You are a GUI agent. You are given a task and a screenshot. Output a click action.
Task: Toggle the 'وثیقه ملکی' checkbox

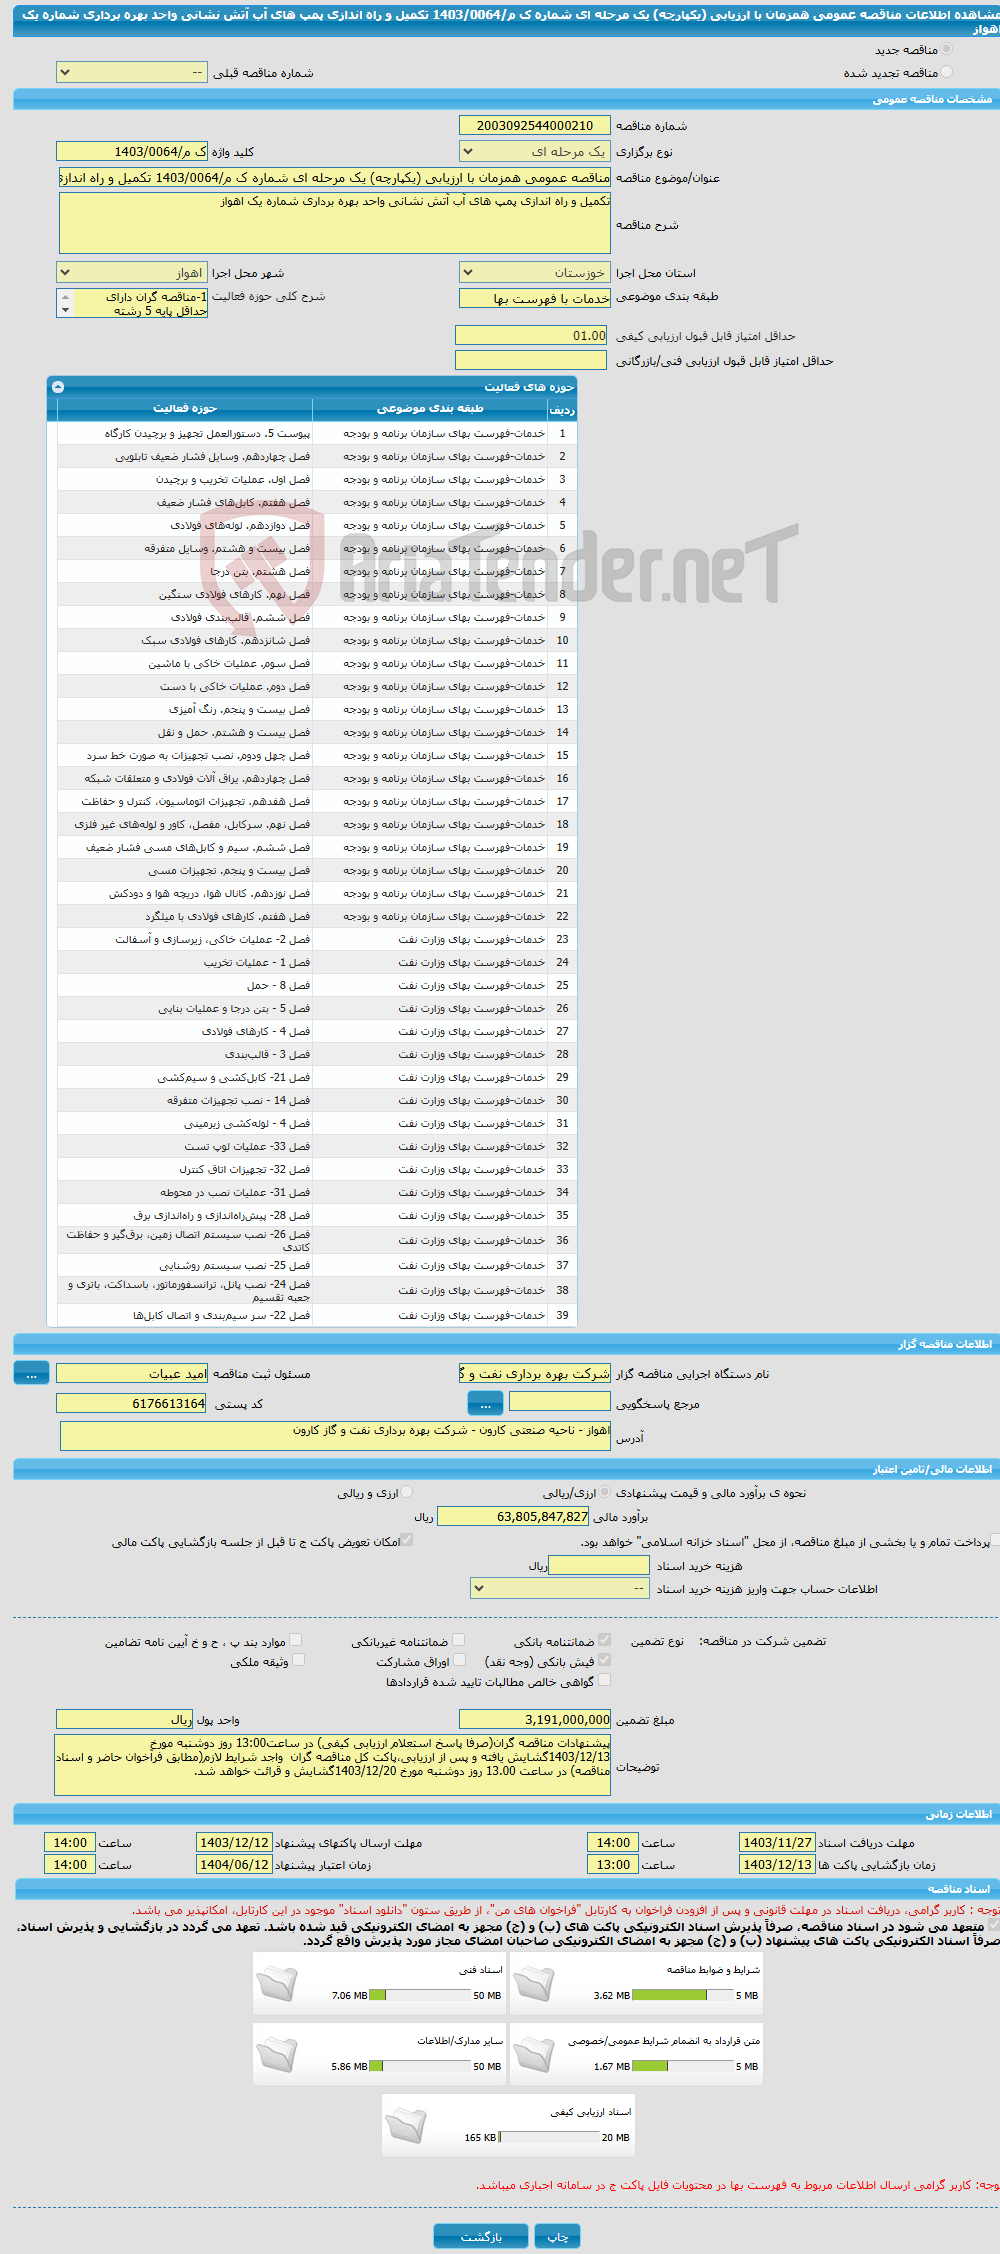[x=298, y=1660]
